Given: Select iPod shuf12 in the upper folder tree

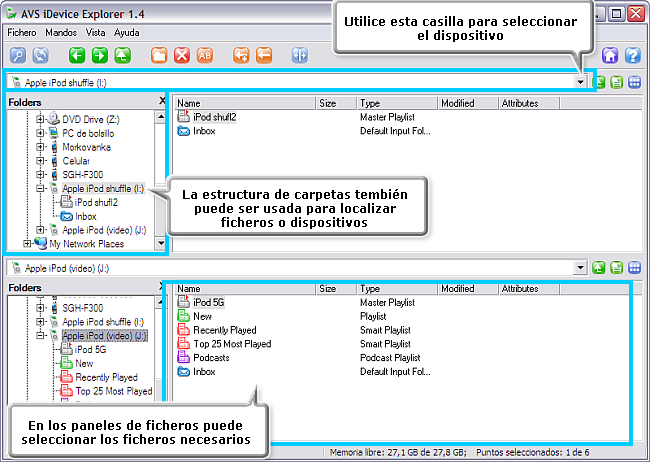Looking at the screenshot, I should (96, 202).
